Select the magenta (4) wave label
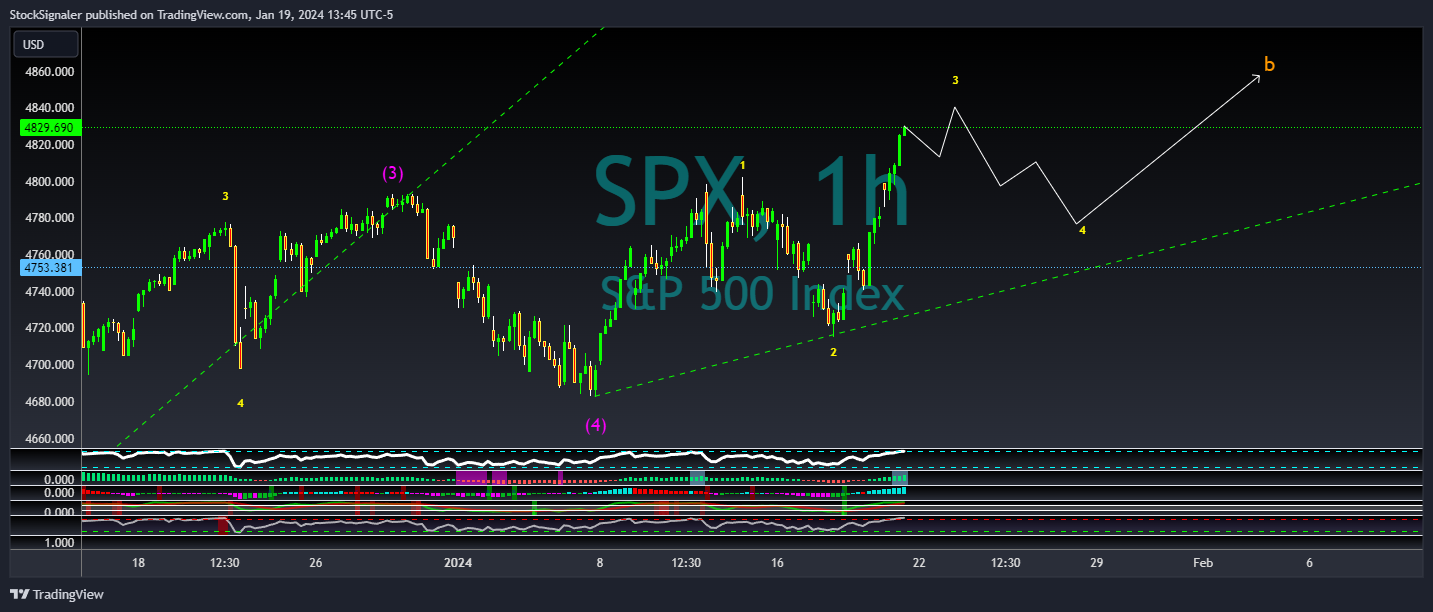The image size is (1433, 612). point(595,424)
